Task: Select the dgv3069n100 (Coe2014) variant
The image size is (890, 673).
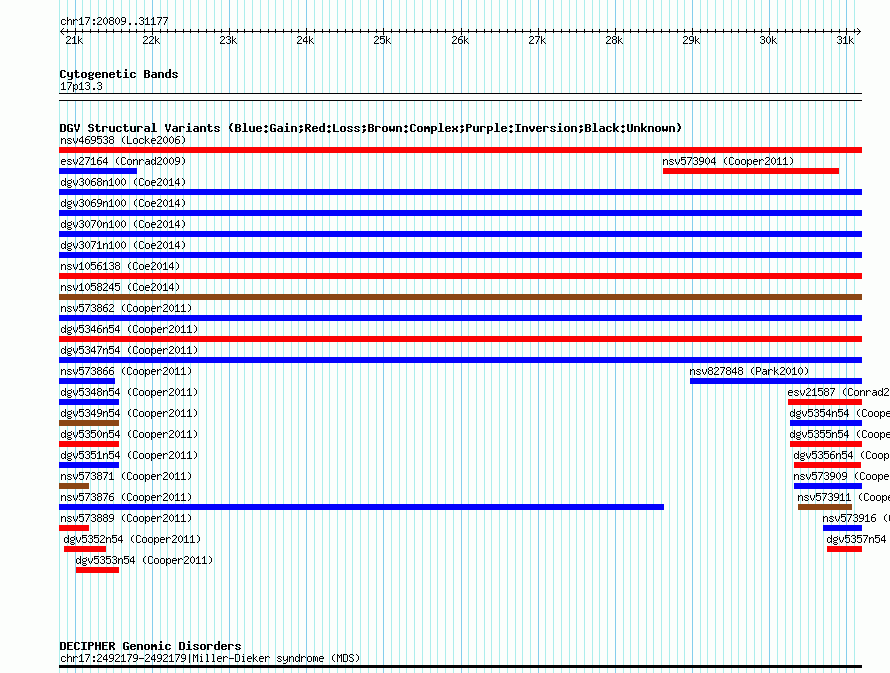Action: pyautogui.click(x=460, y=213)
